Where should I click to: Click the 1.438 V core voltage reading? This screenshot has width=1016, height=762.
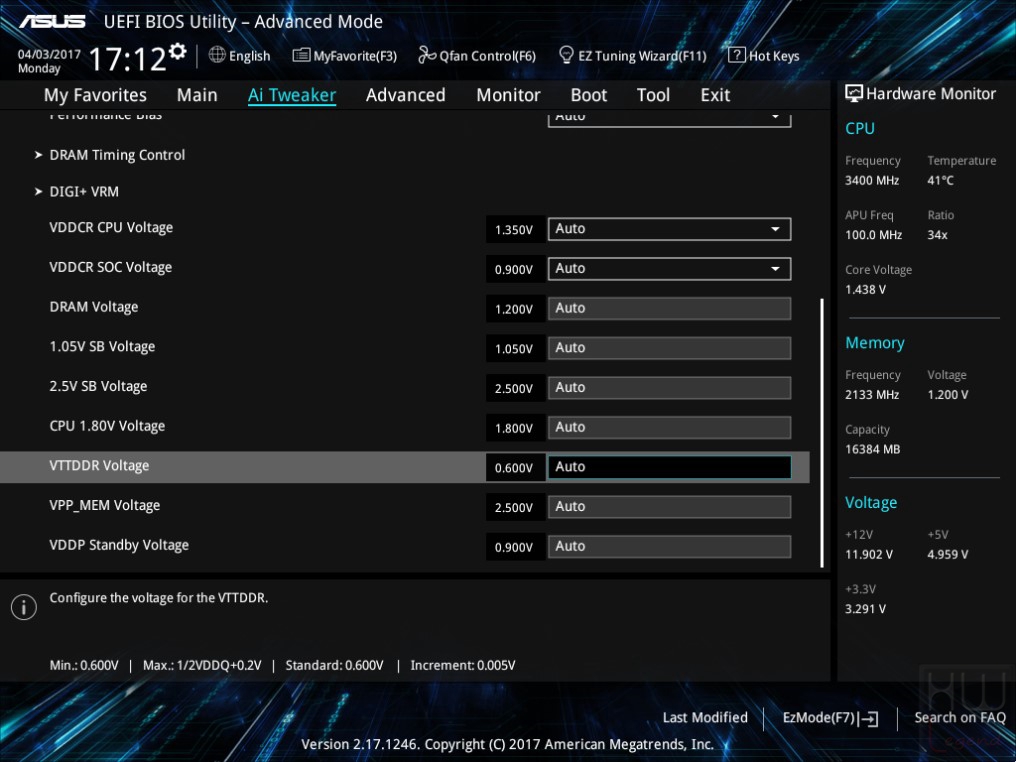pos(866,290)
